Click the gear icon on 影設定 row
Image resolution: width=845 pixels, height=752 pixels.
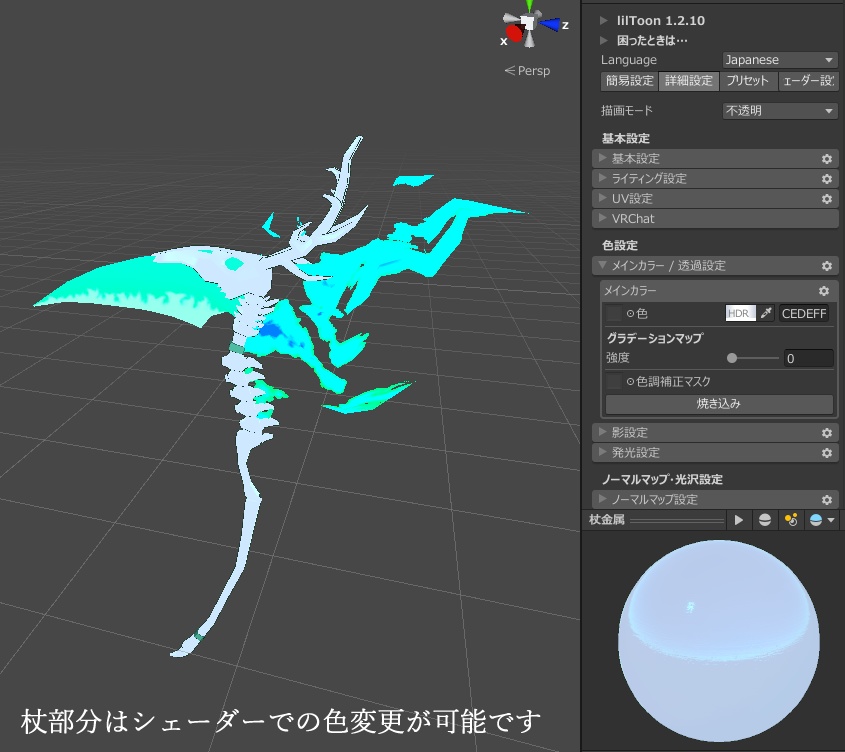tap(826, 432)
